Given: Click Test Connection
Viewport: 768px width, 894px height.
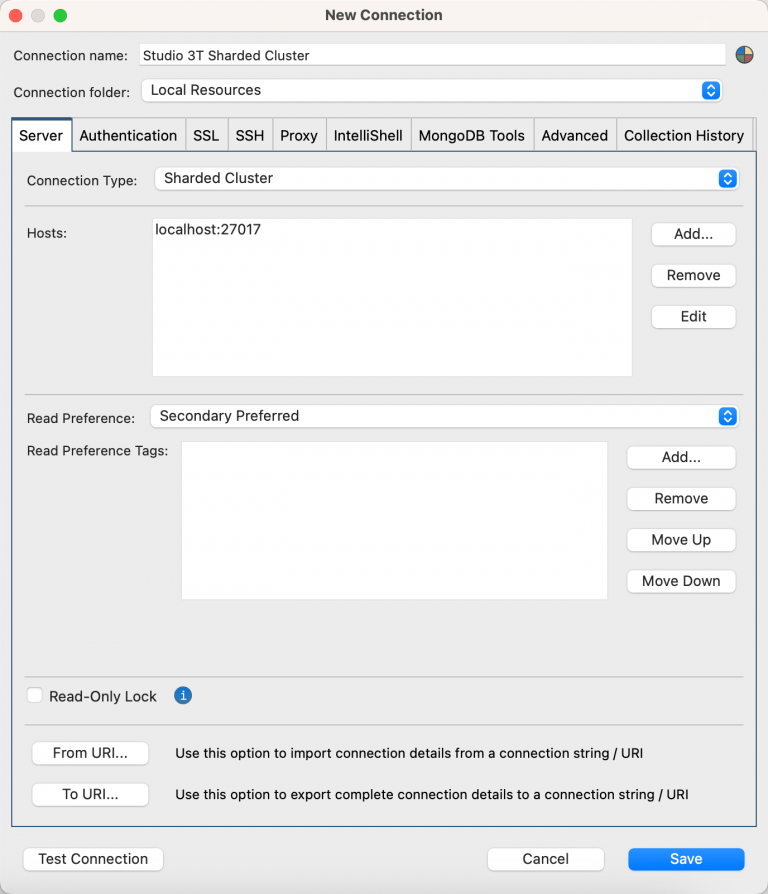Looking at the screenshot, I should click(x=92, y=859).
